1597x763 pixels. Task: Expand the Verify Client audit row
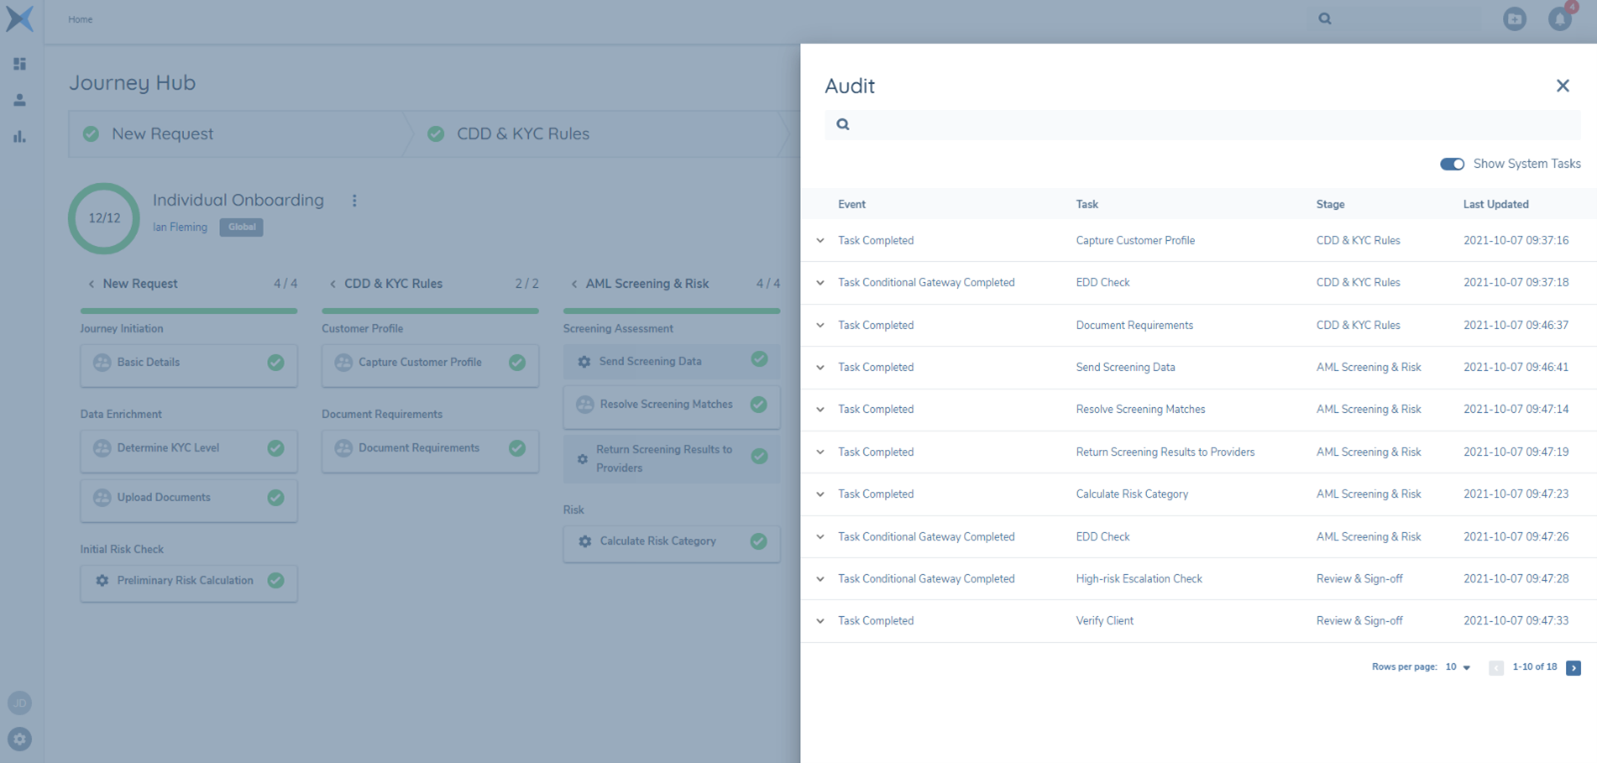820,621
